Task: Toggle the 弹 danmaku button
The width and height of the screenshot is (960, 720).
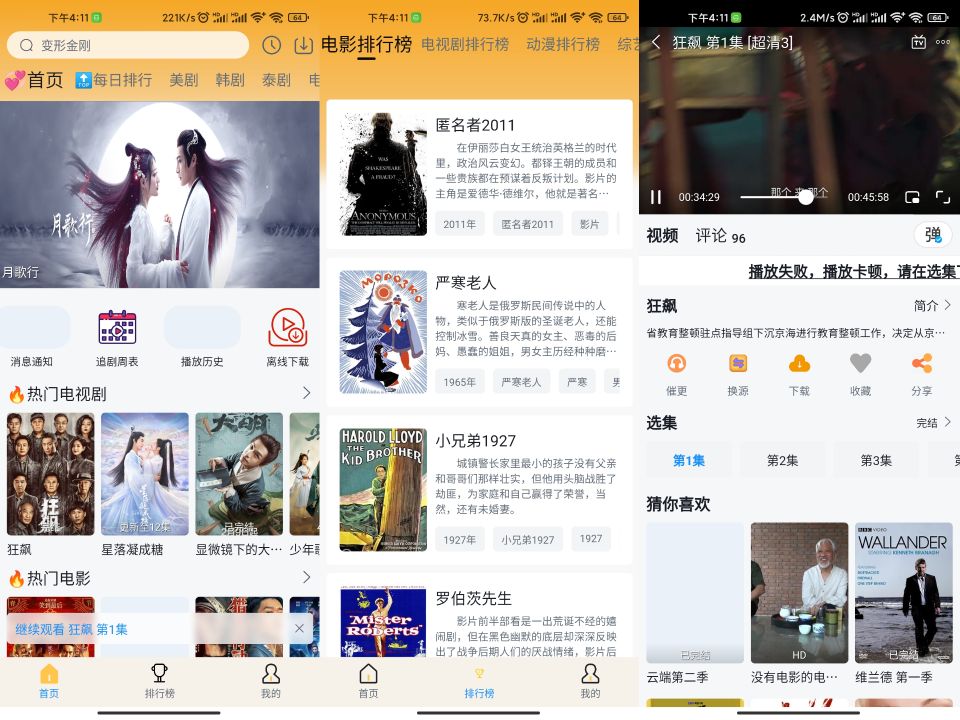Action: tap(932, 235)
